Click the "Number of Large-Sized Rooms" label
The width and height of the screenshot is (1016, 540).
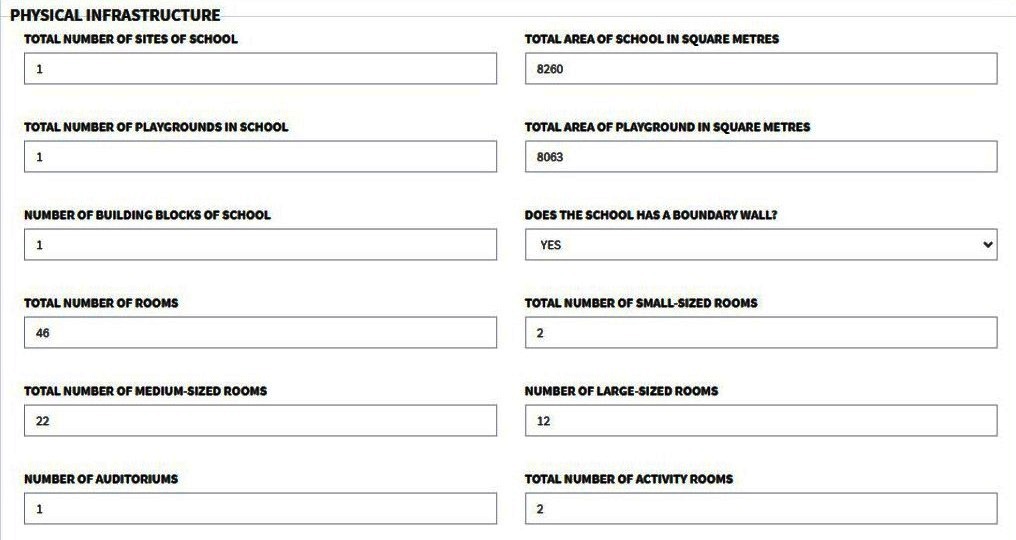(x=621, y=391)
